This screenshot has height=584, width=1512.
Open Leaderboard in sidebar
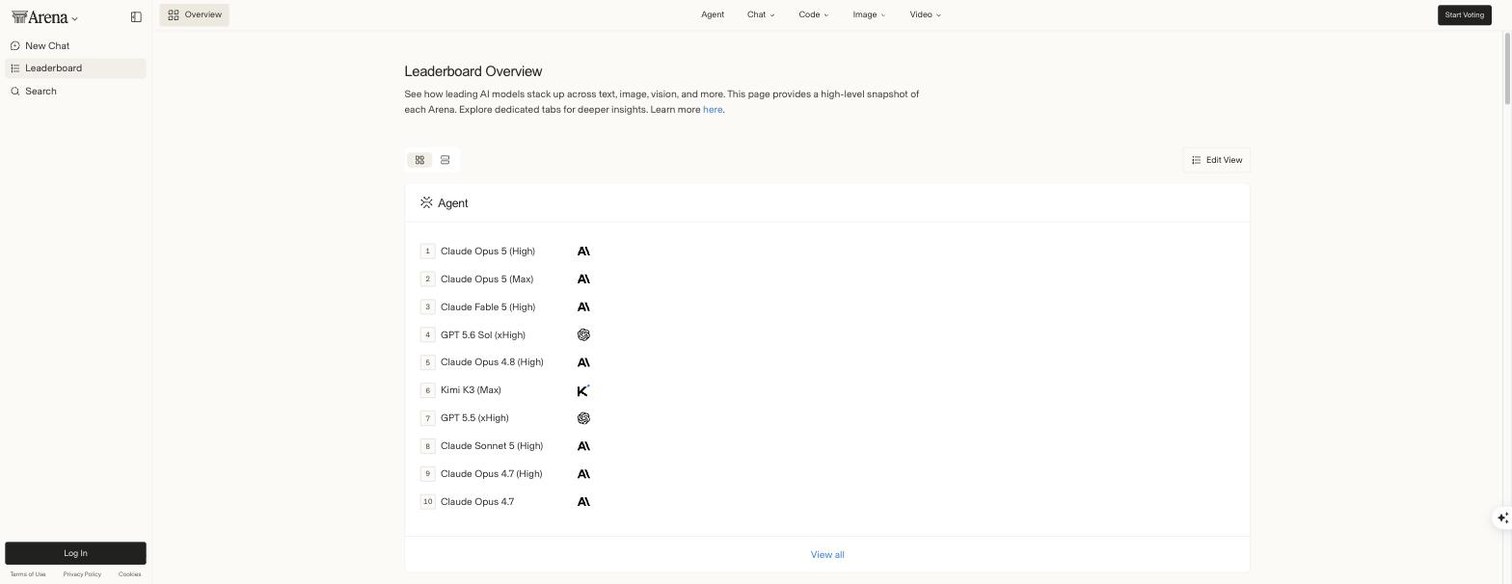point(76,68)
